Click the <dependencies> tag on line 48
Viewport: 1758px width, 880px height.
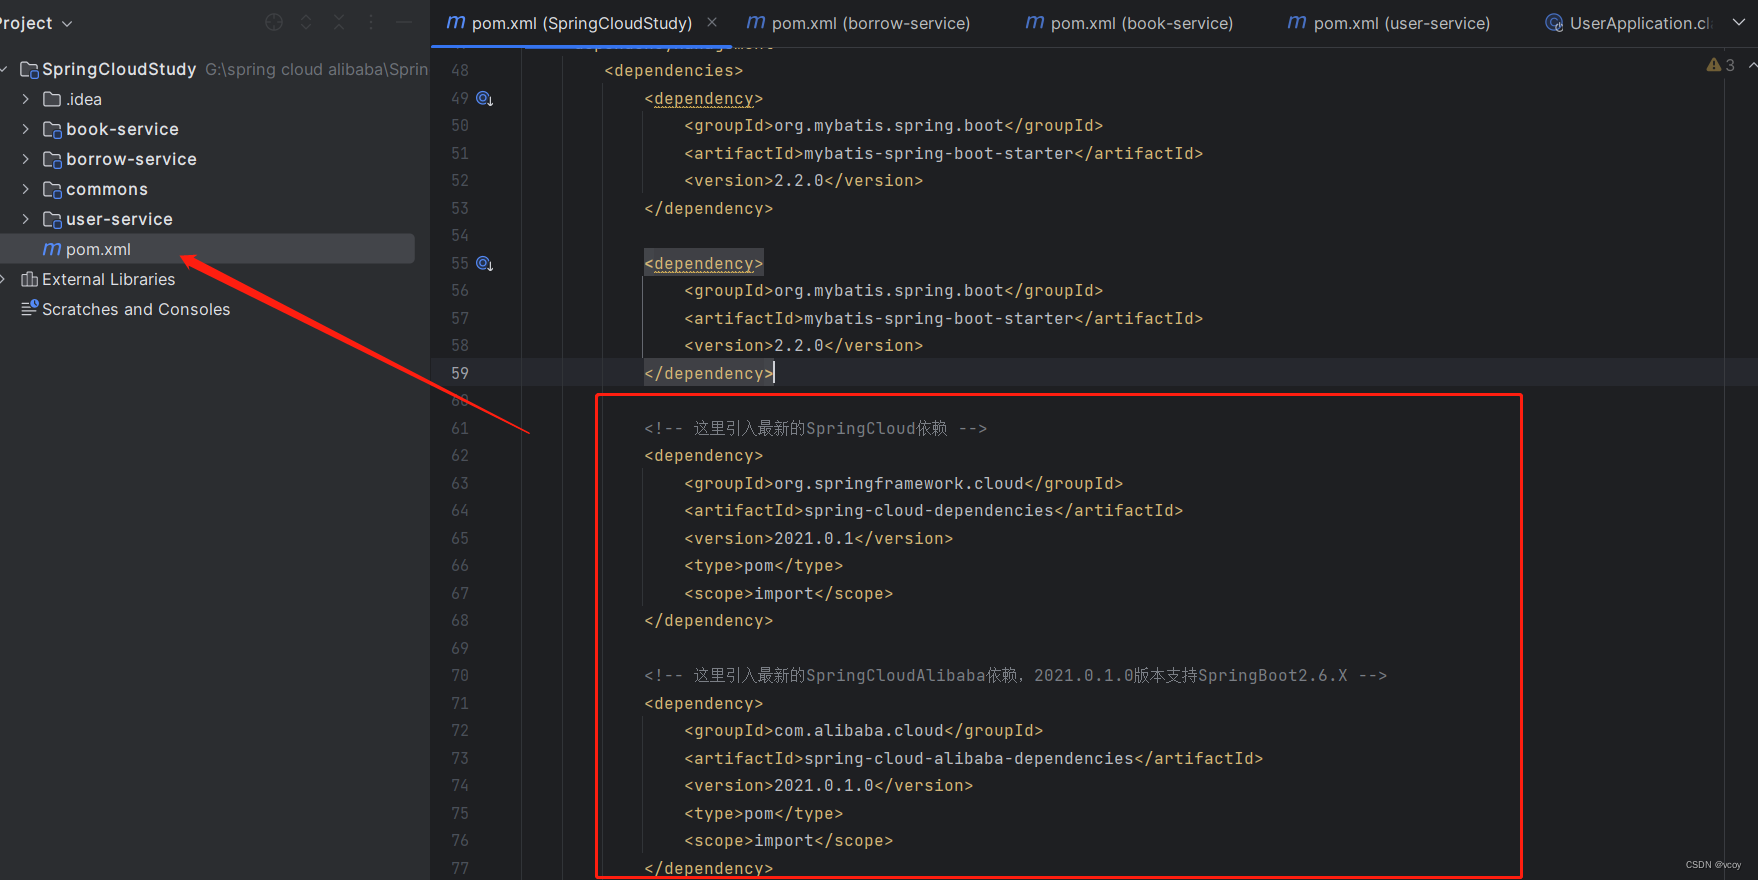coord(674,71)
